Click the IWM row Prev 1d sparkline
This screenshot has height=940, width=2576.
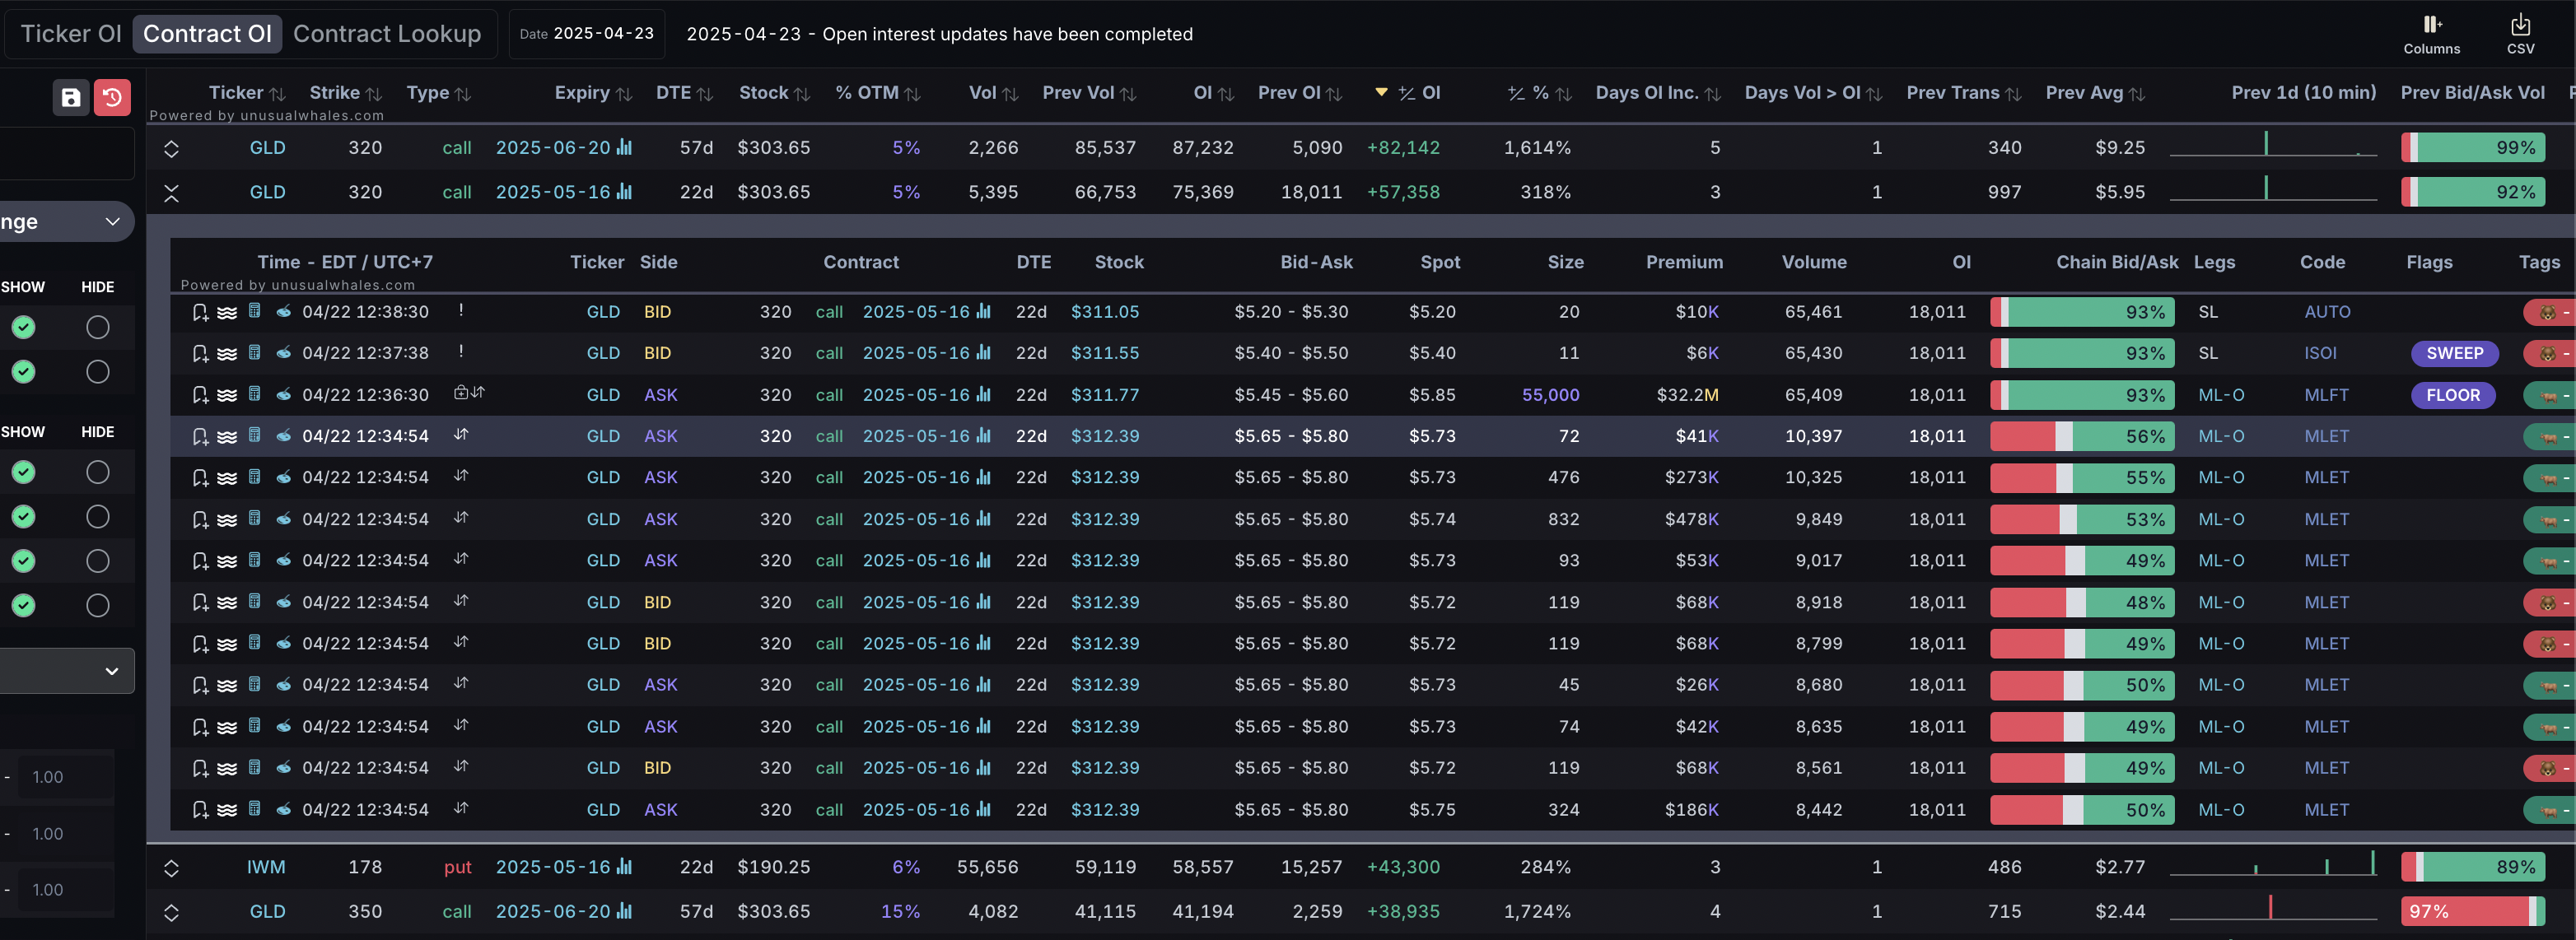pos(2272,864)
